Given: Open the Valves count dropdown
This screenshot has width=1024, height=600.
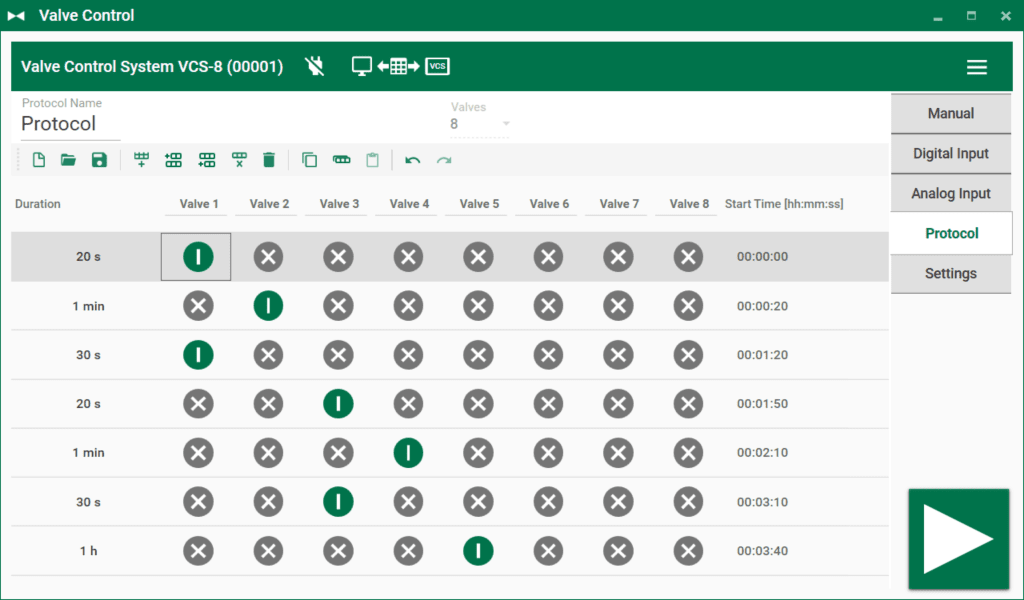Looking at the screenshot, I should pos(507,122).
